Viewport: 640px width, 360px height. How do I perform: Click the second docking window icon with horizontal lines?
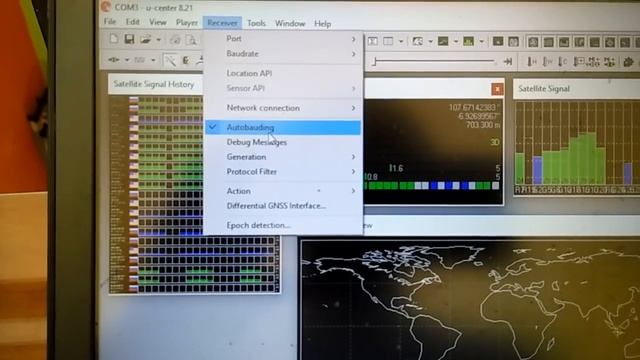tap(549, 42)
